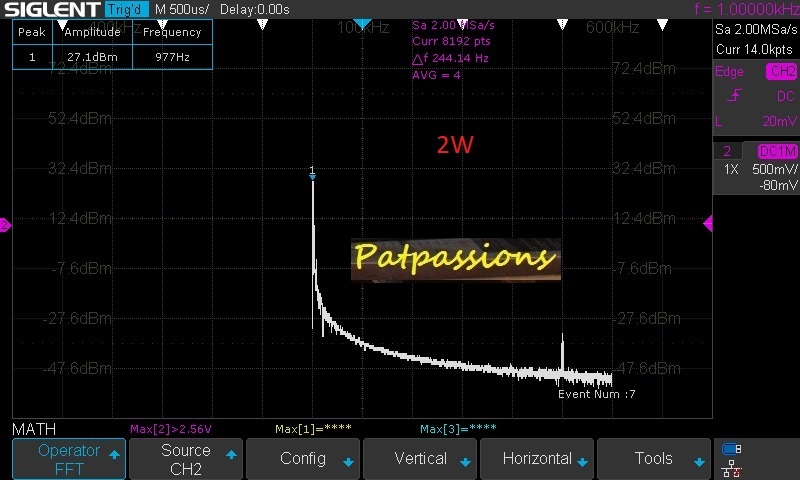
Task: Click the peak 1 marker on the spectrum
Action: tap(312, 173)
